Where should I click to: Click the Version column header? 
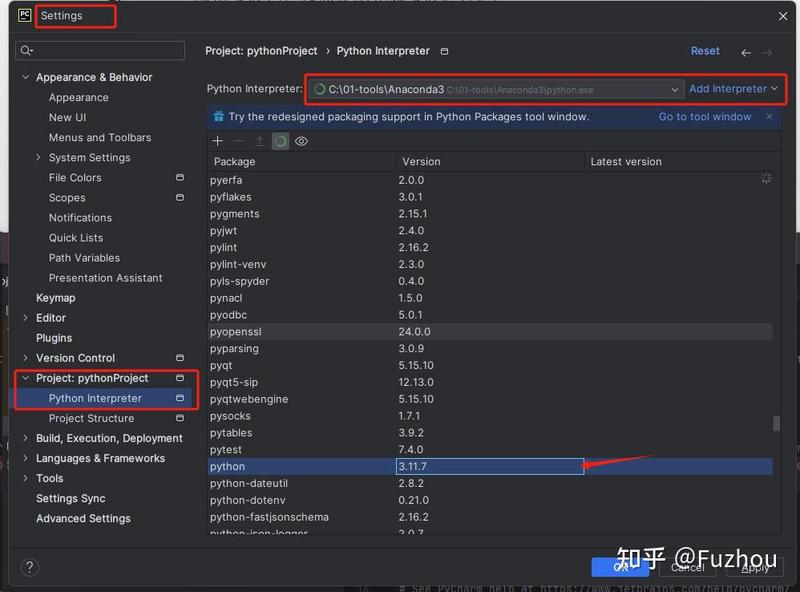coord(490,162)
